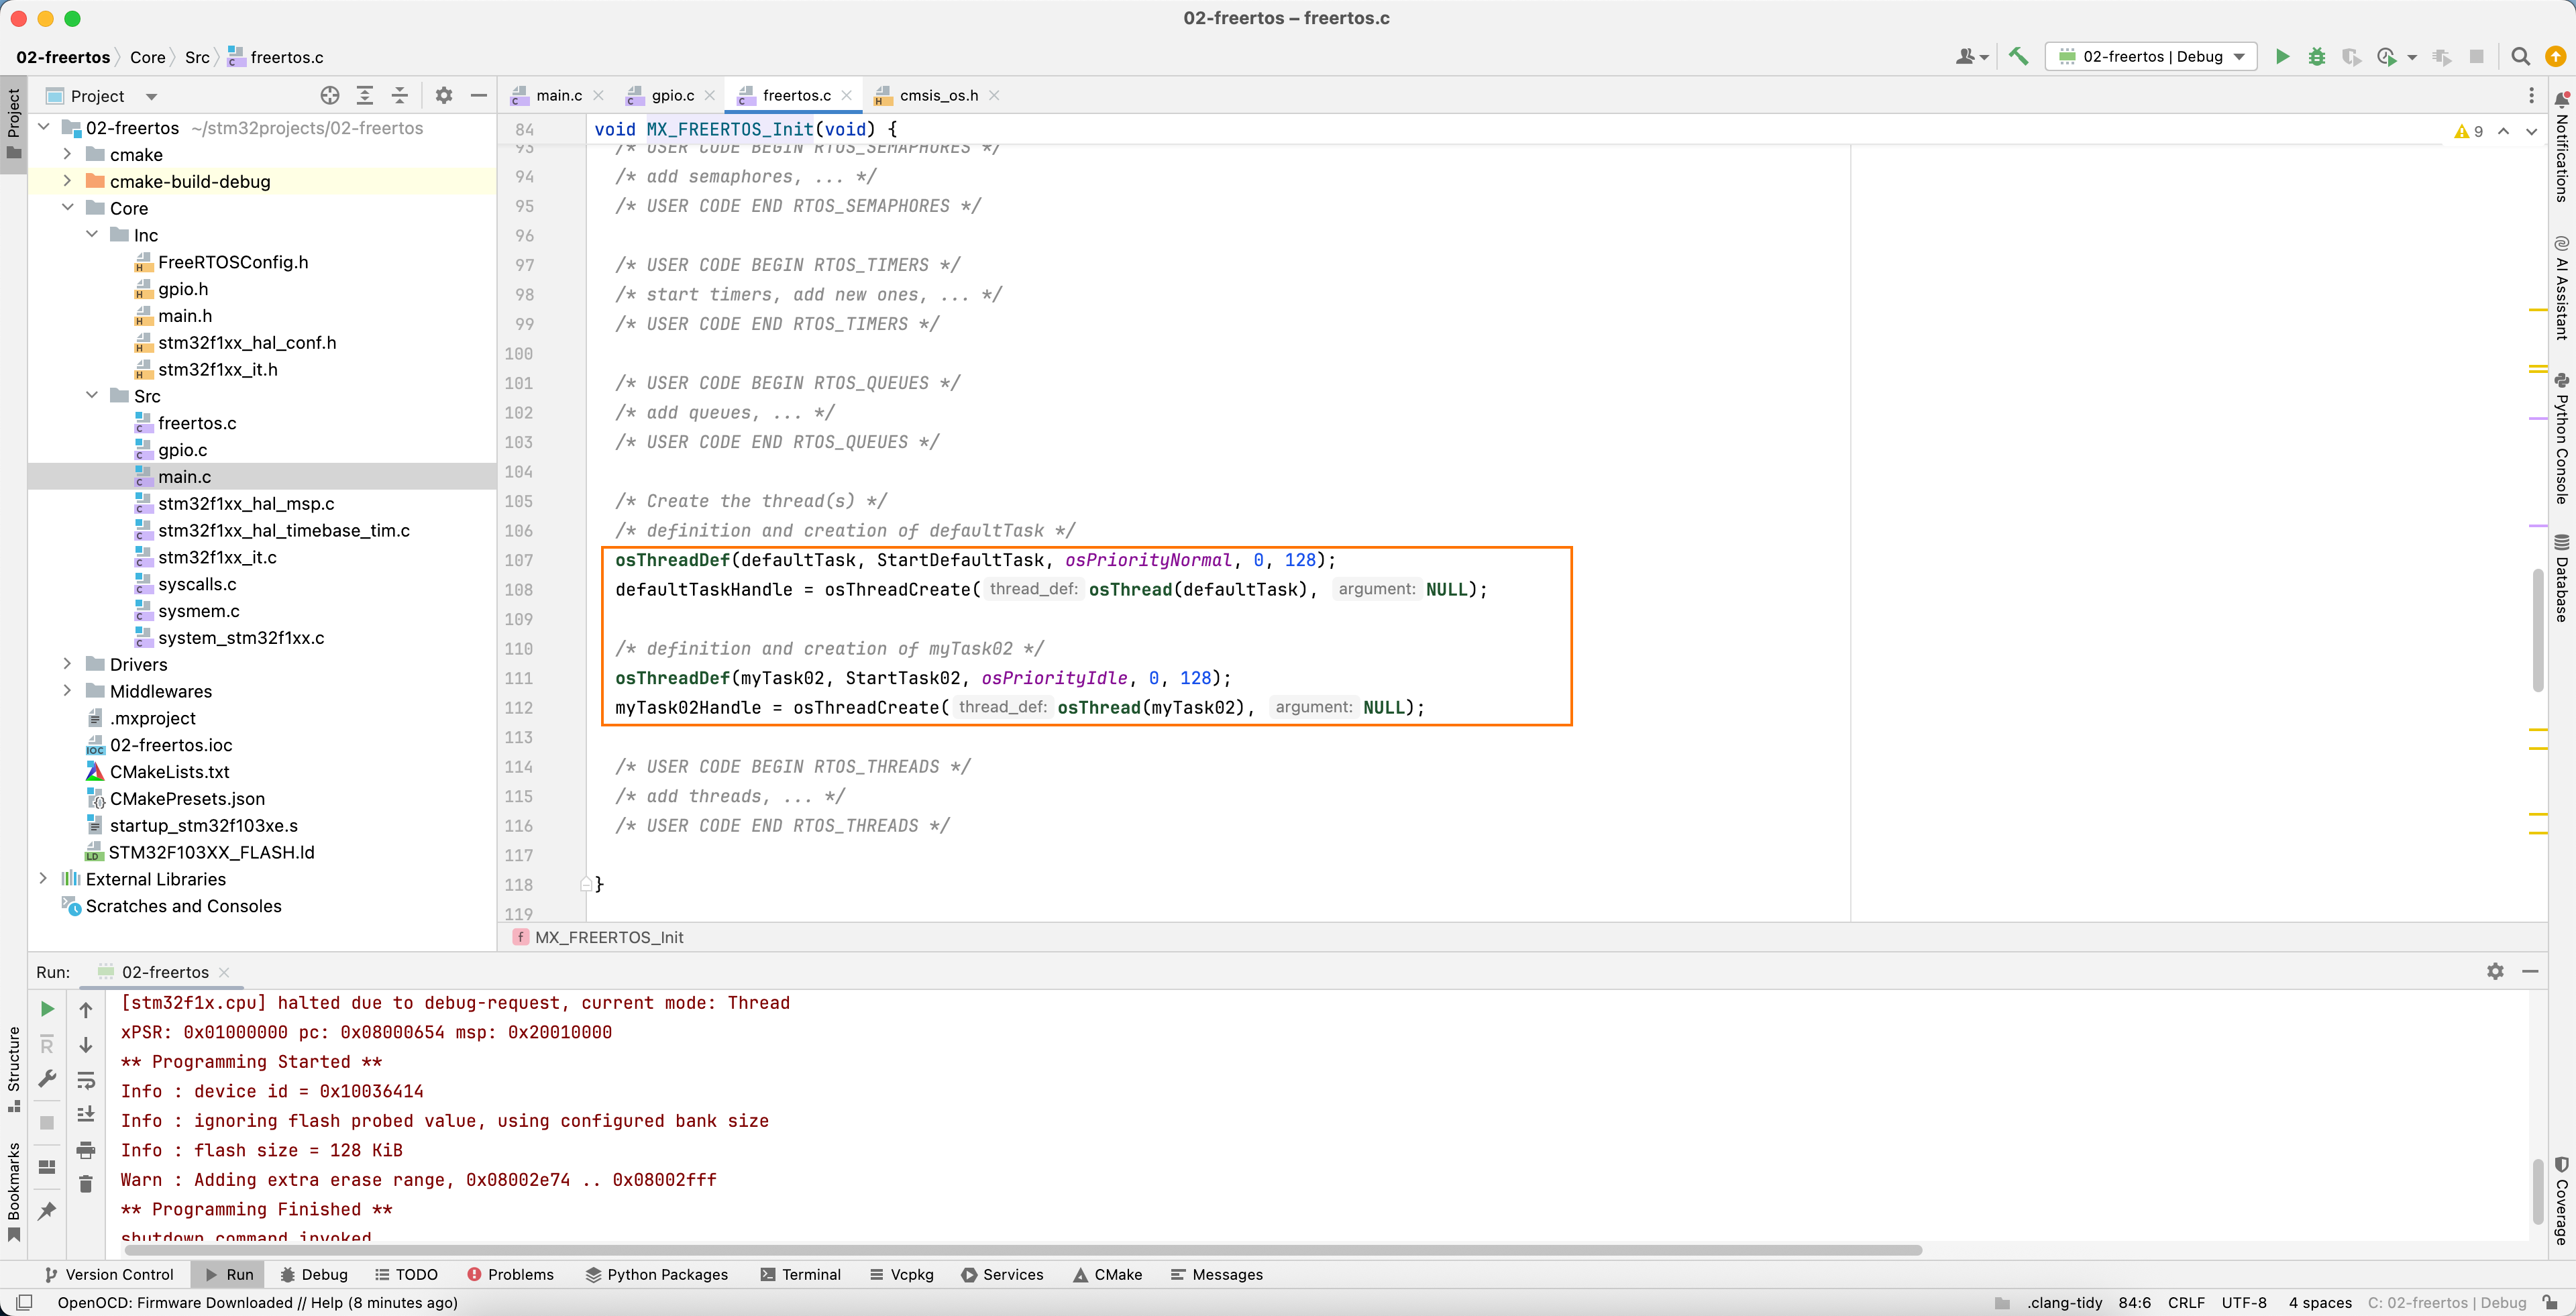Start debugging with the bug icon
The height and width of the screenshot is (1316, 2576).
tap(2317, 56)
